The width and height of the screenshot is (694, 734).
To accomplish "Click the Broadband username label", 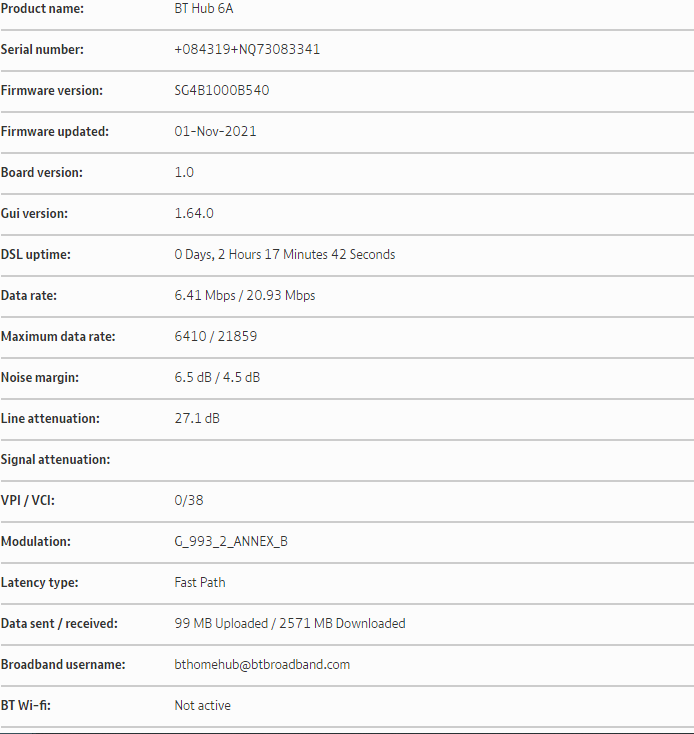I will click(63, 664).
